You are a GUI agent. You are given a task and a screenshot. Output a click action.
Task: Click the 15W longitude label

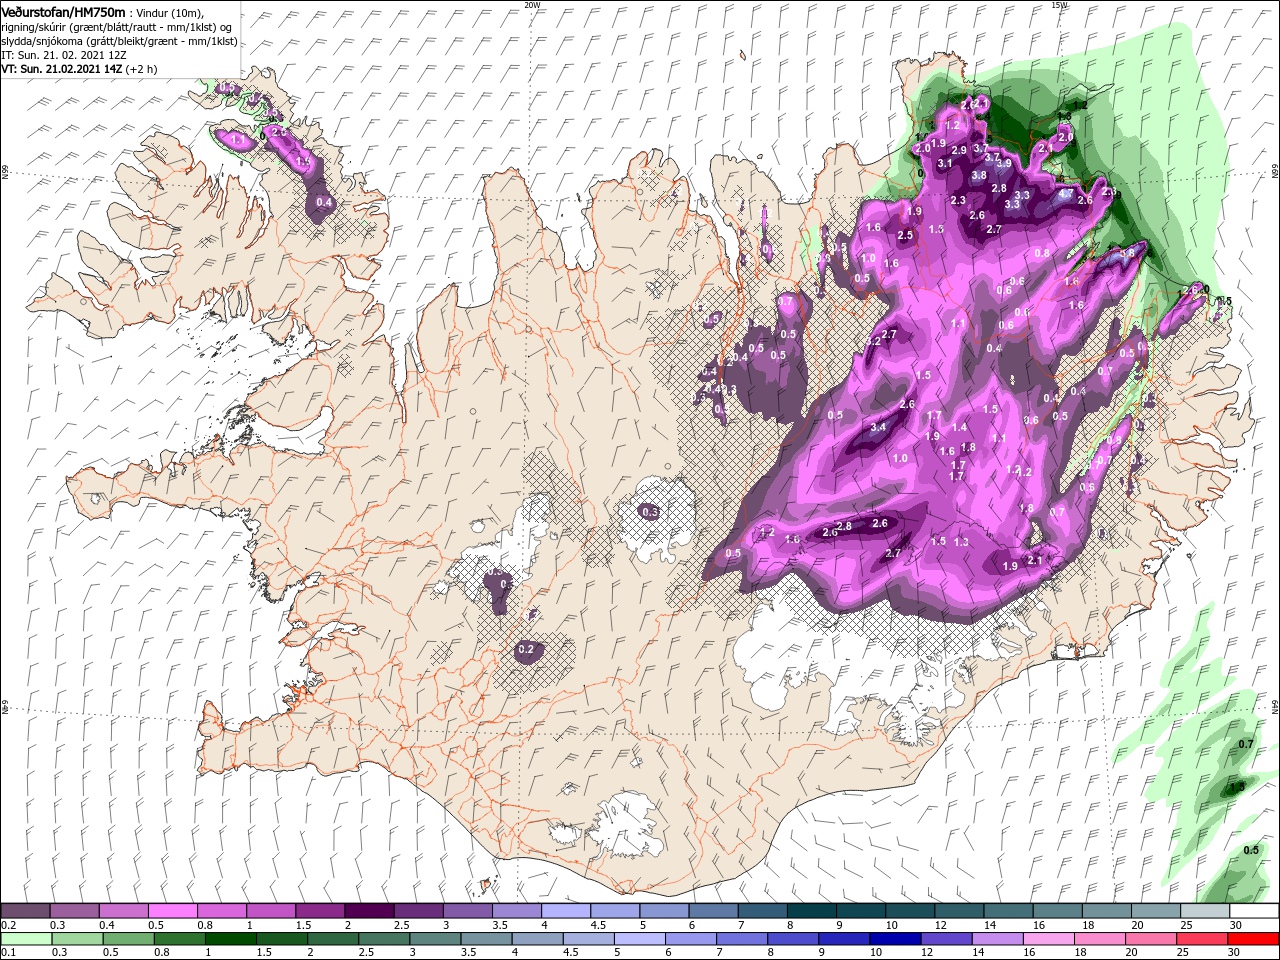1059,4
